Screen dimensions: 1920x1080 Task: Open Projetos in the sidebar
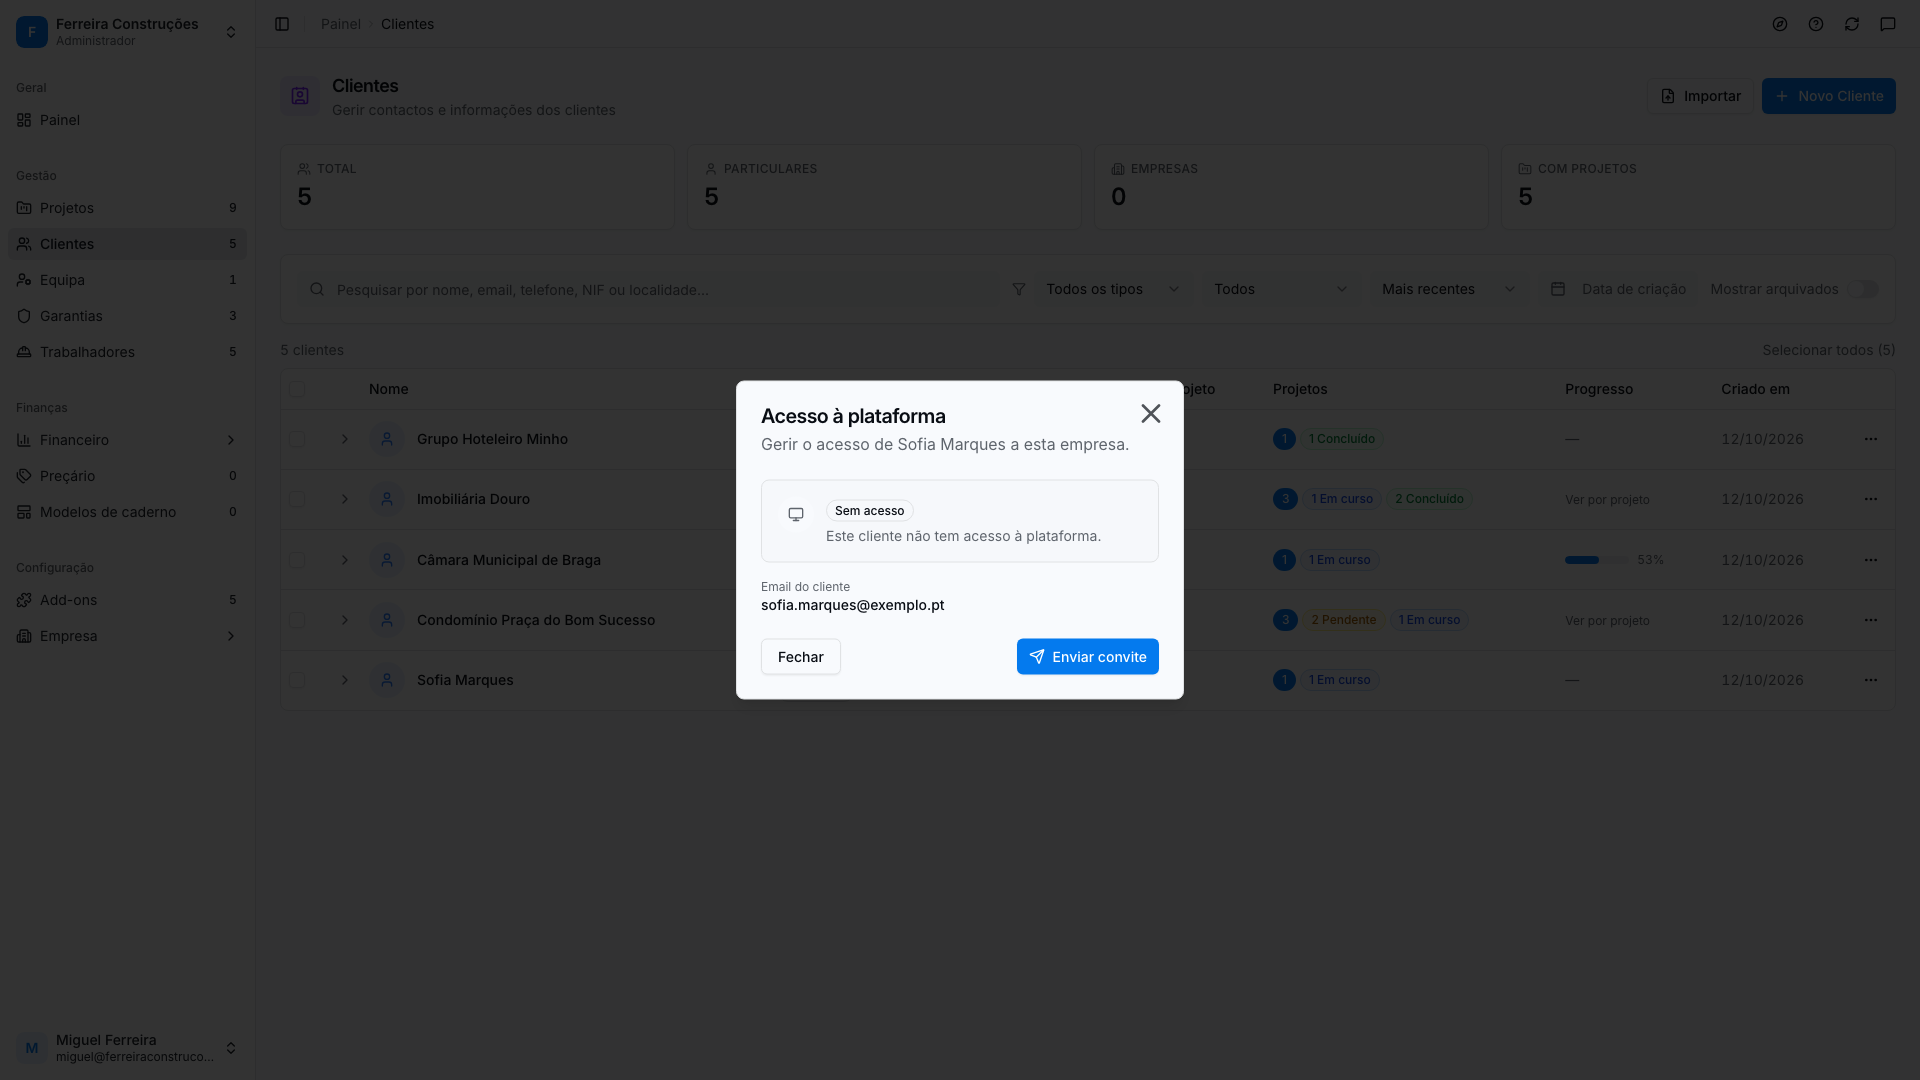tap(127, 208)
